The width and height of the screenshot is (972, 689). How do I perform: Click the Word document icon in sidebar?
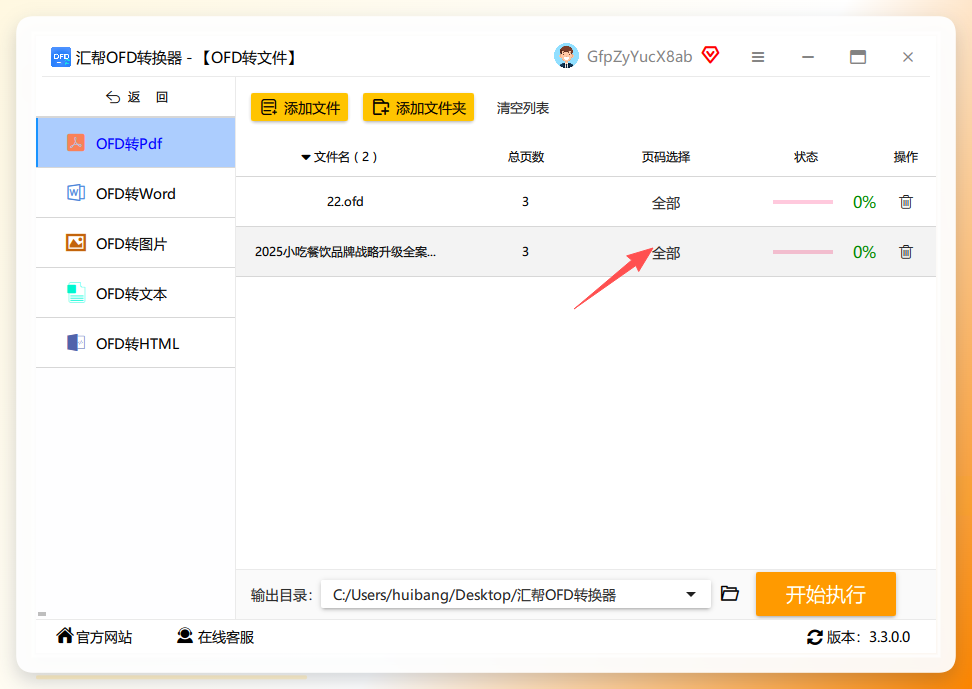pyautogui.click(x=76, y=193)
